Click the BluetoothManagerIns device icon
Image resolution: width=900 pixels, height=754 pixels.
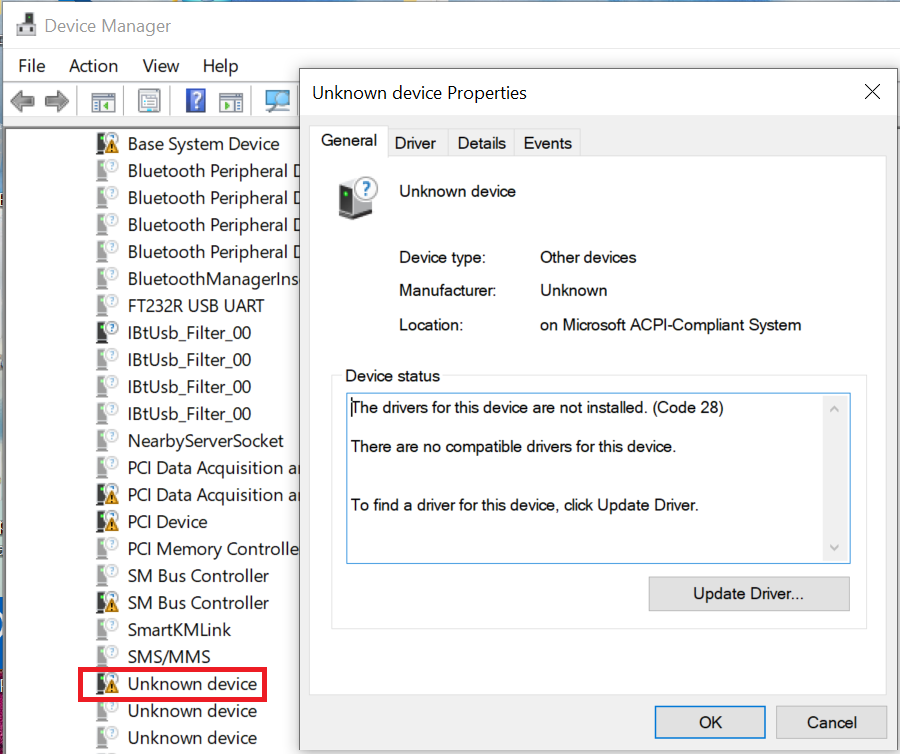[107, 278]
